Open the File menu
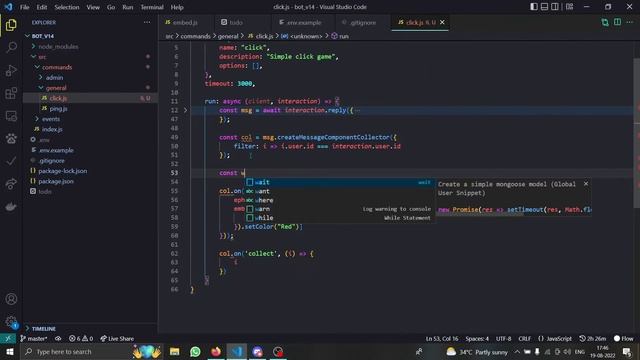Viewport: 640px width, 360px height. pyautogui.click(x=24, y=7)
